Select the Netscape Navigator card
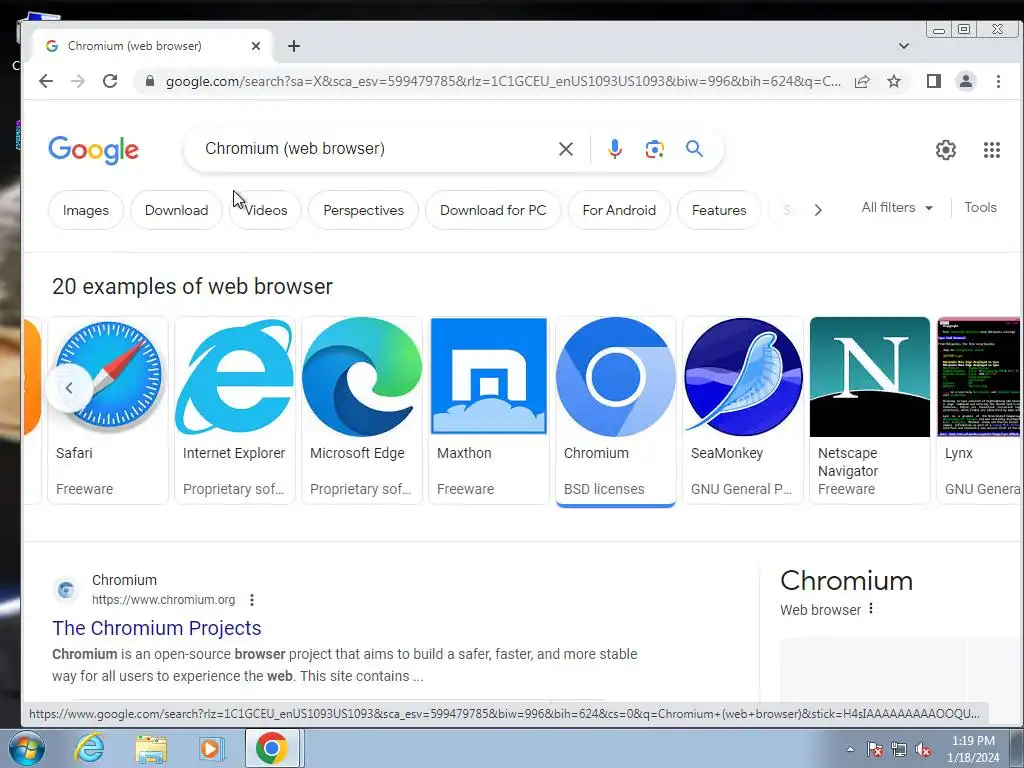The image size is (1024, 768). [x=869, y=410]
